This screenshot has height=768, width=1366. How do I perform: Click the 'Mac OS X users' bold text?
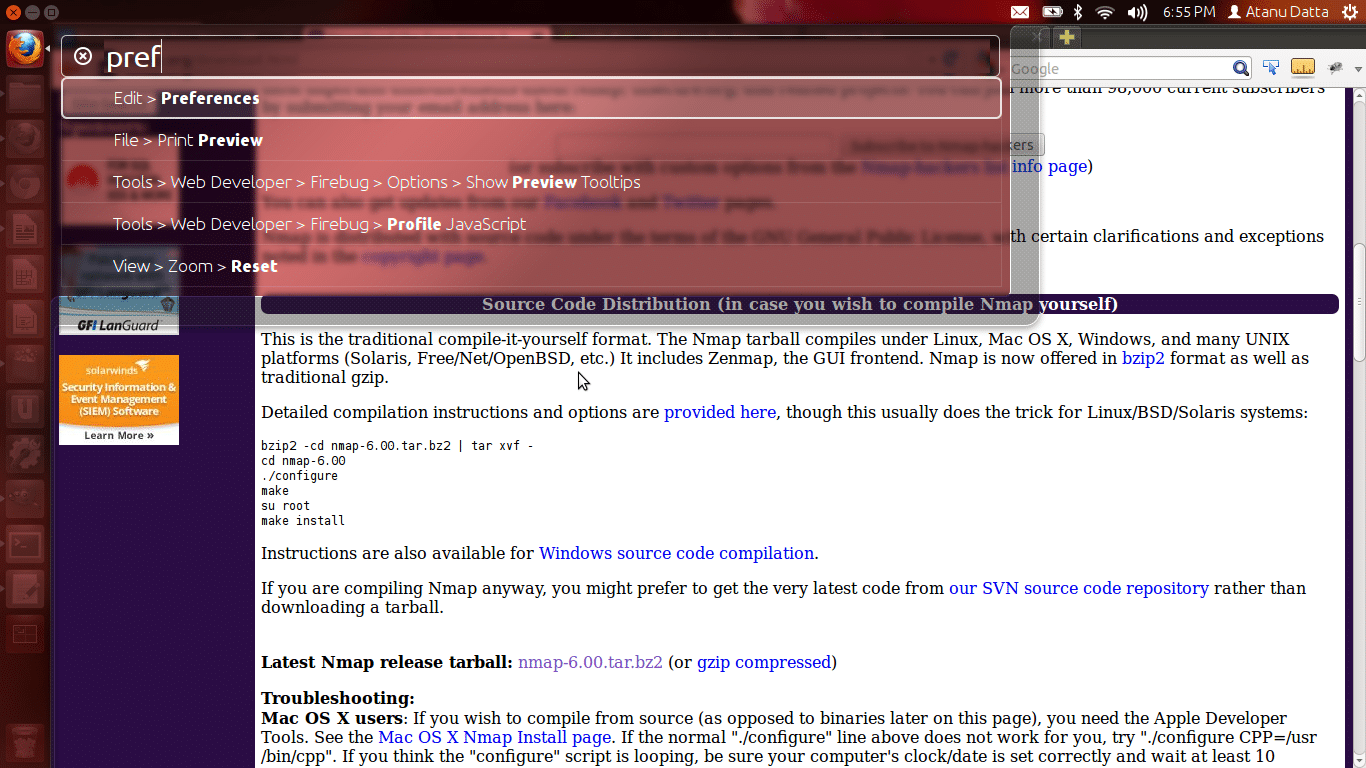pyautogui.click(x=333, y=718)
